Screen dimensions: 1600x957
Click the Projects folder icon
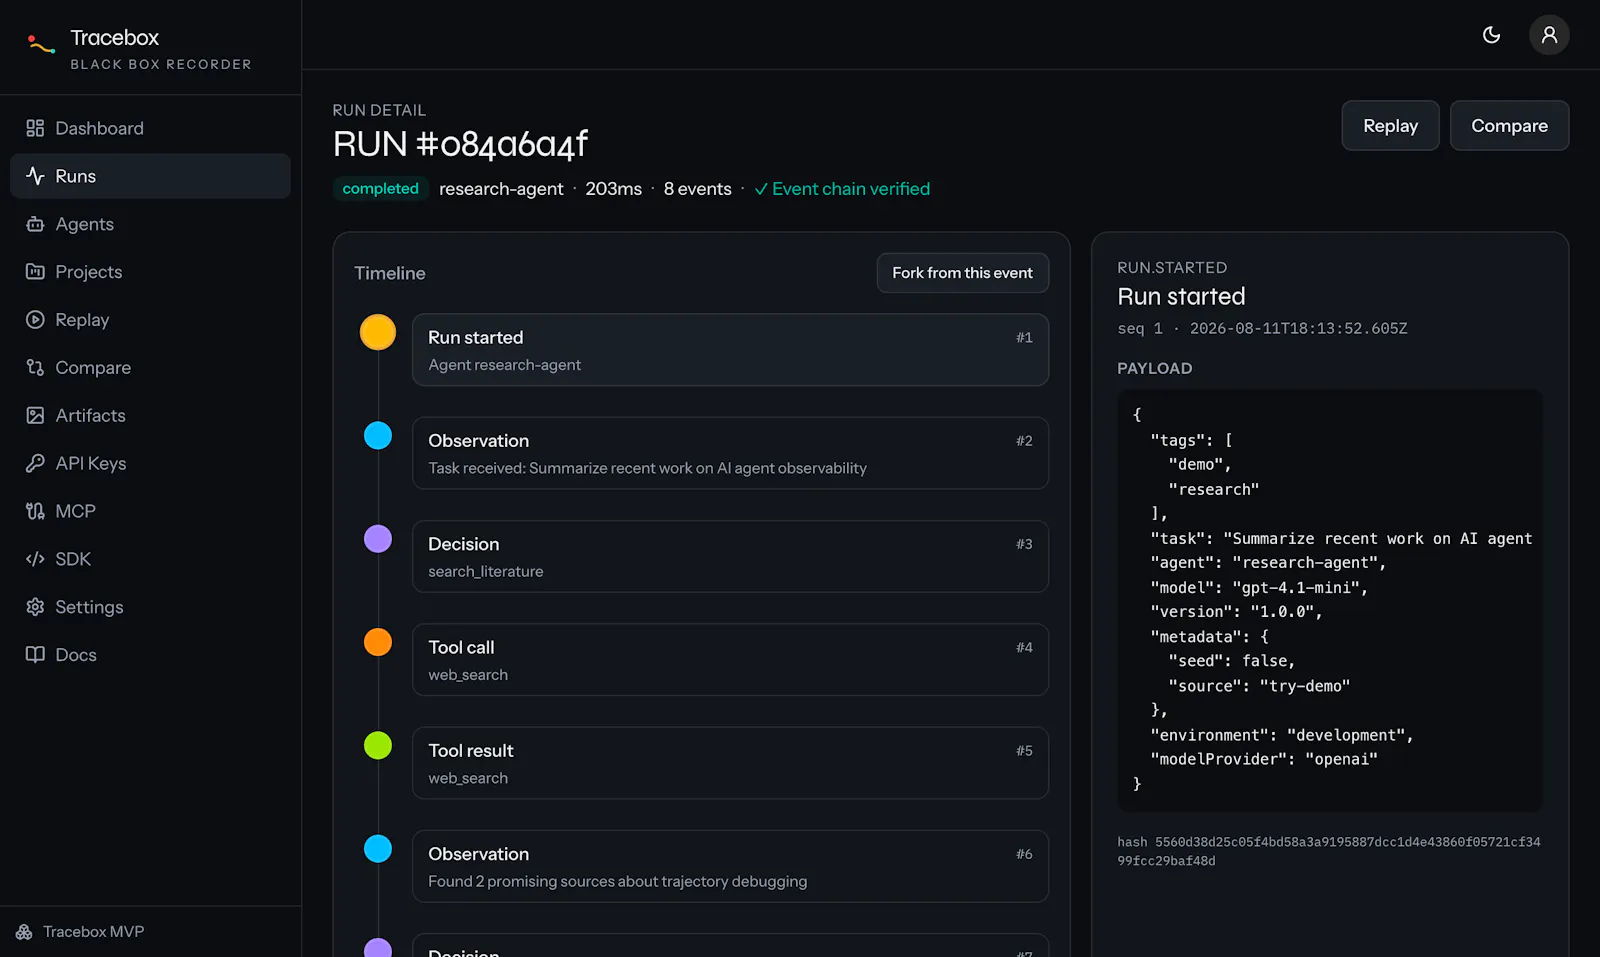coord(35,272)
